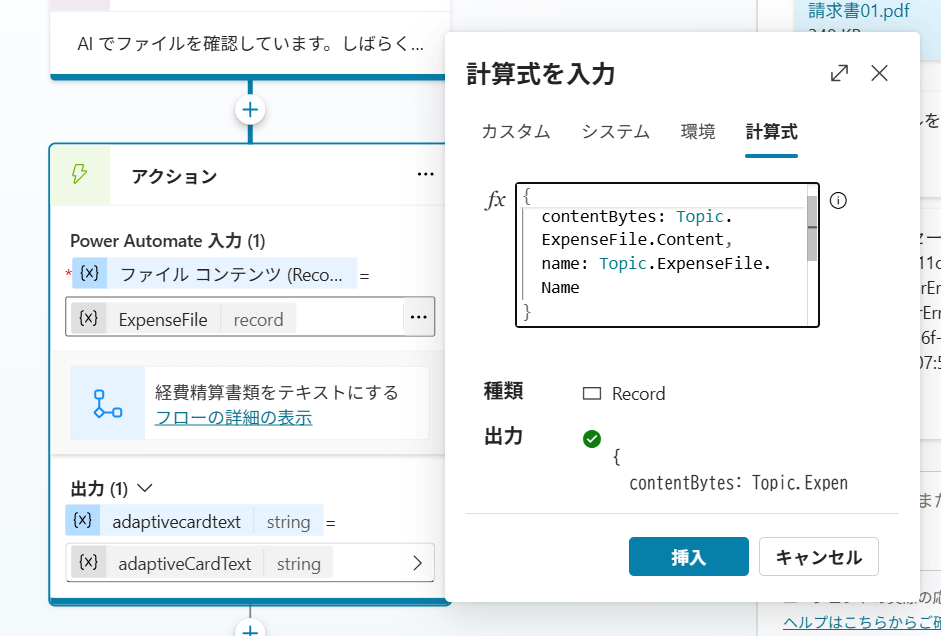Open ExpenseFile variable options ellipsis
The height and width of the screenshot is (636, 941).
[x=418, y=318]
